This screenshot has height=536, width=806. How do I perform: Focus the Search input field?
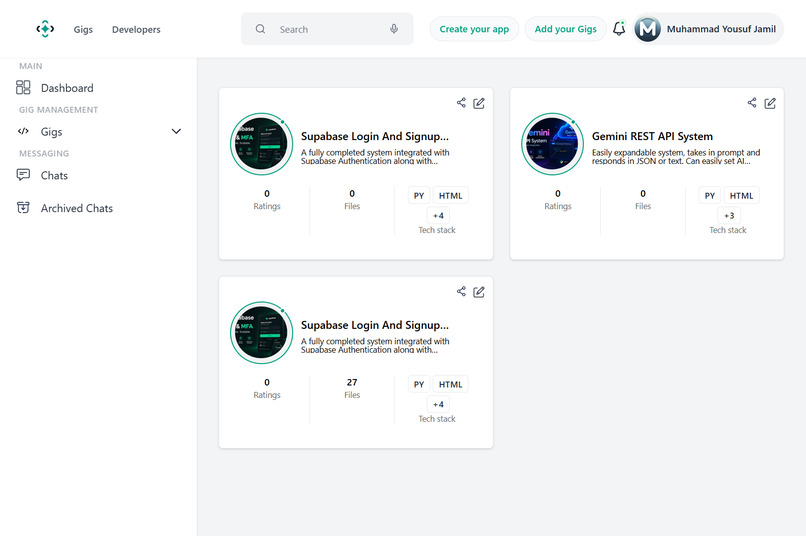click(327, 29)
